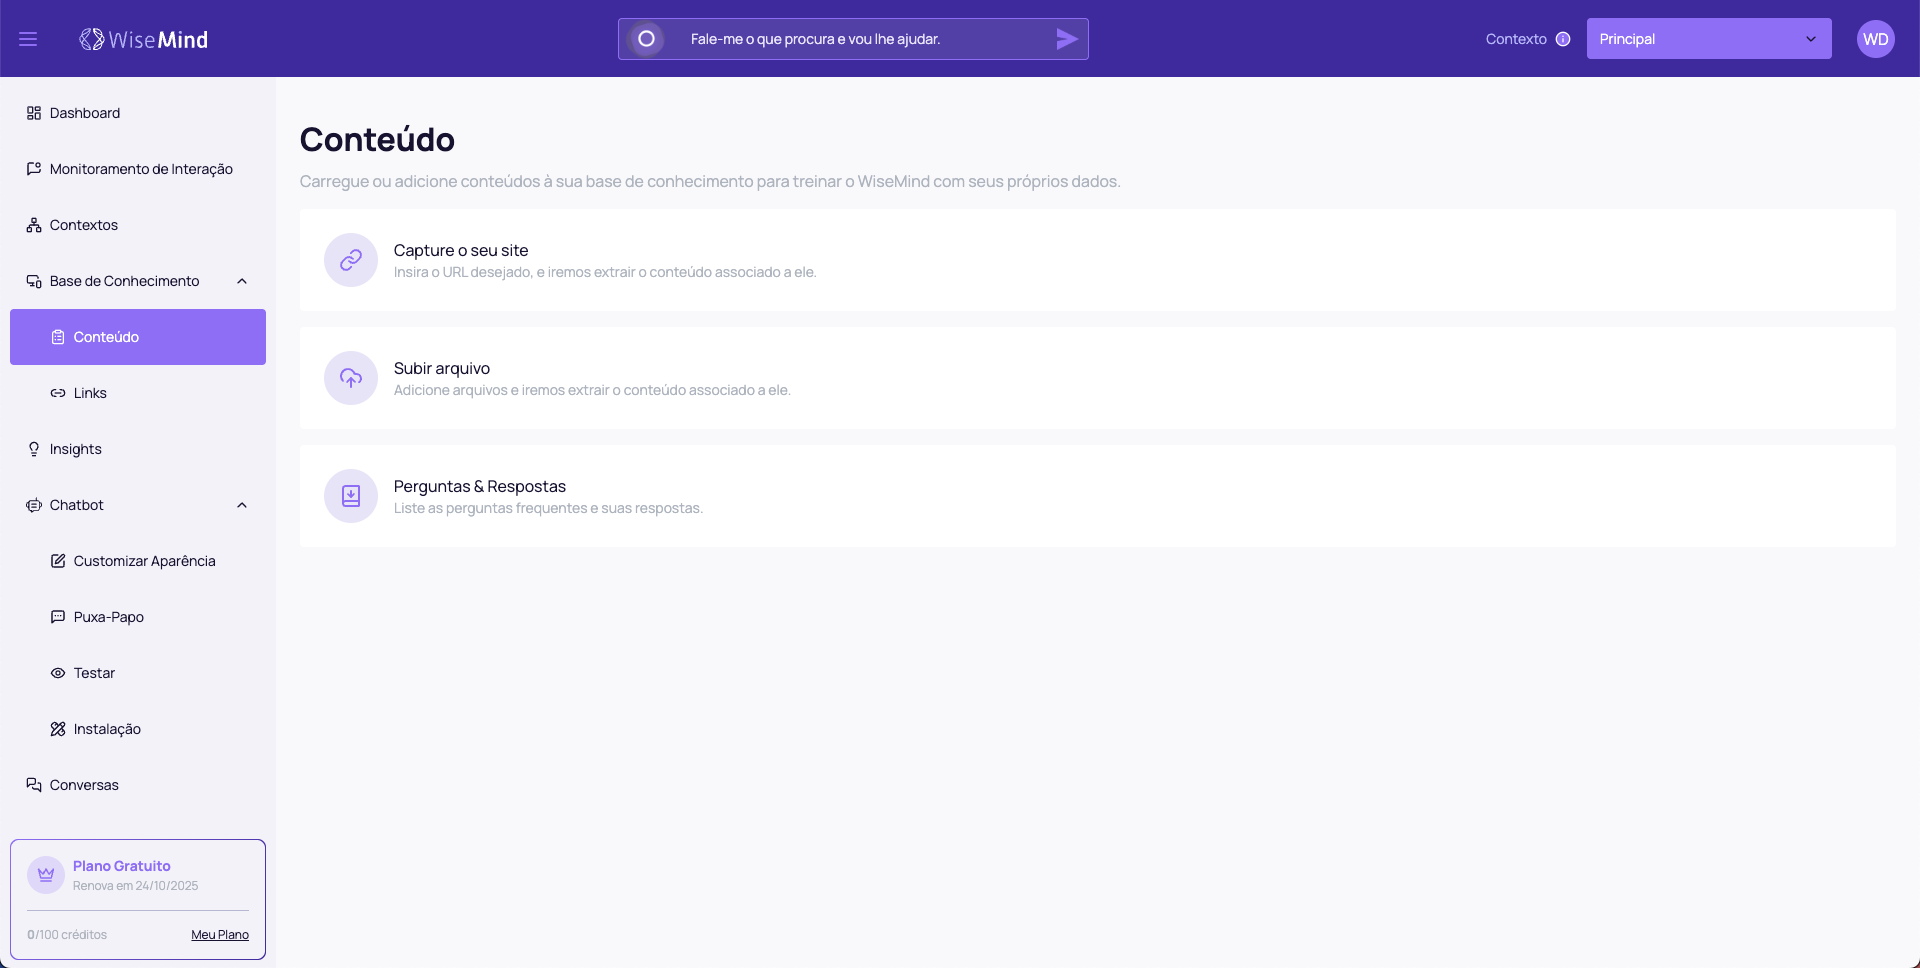The width and height of the screenshot is (1920, 968).
Task: Open Customizar Aparência settings
Action: [x=144, y=561]
